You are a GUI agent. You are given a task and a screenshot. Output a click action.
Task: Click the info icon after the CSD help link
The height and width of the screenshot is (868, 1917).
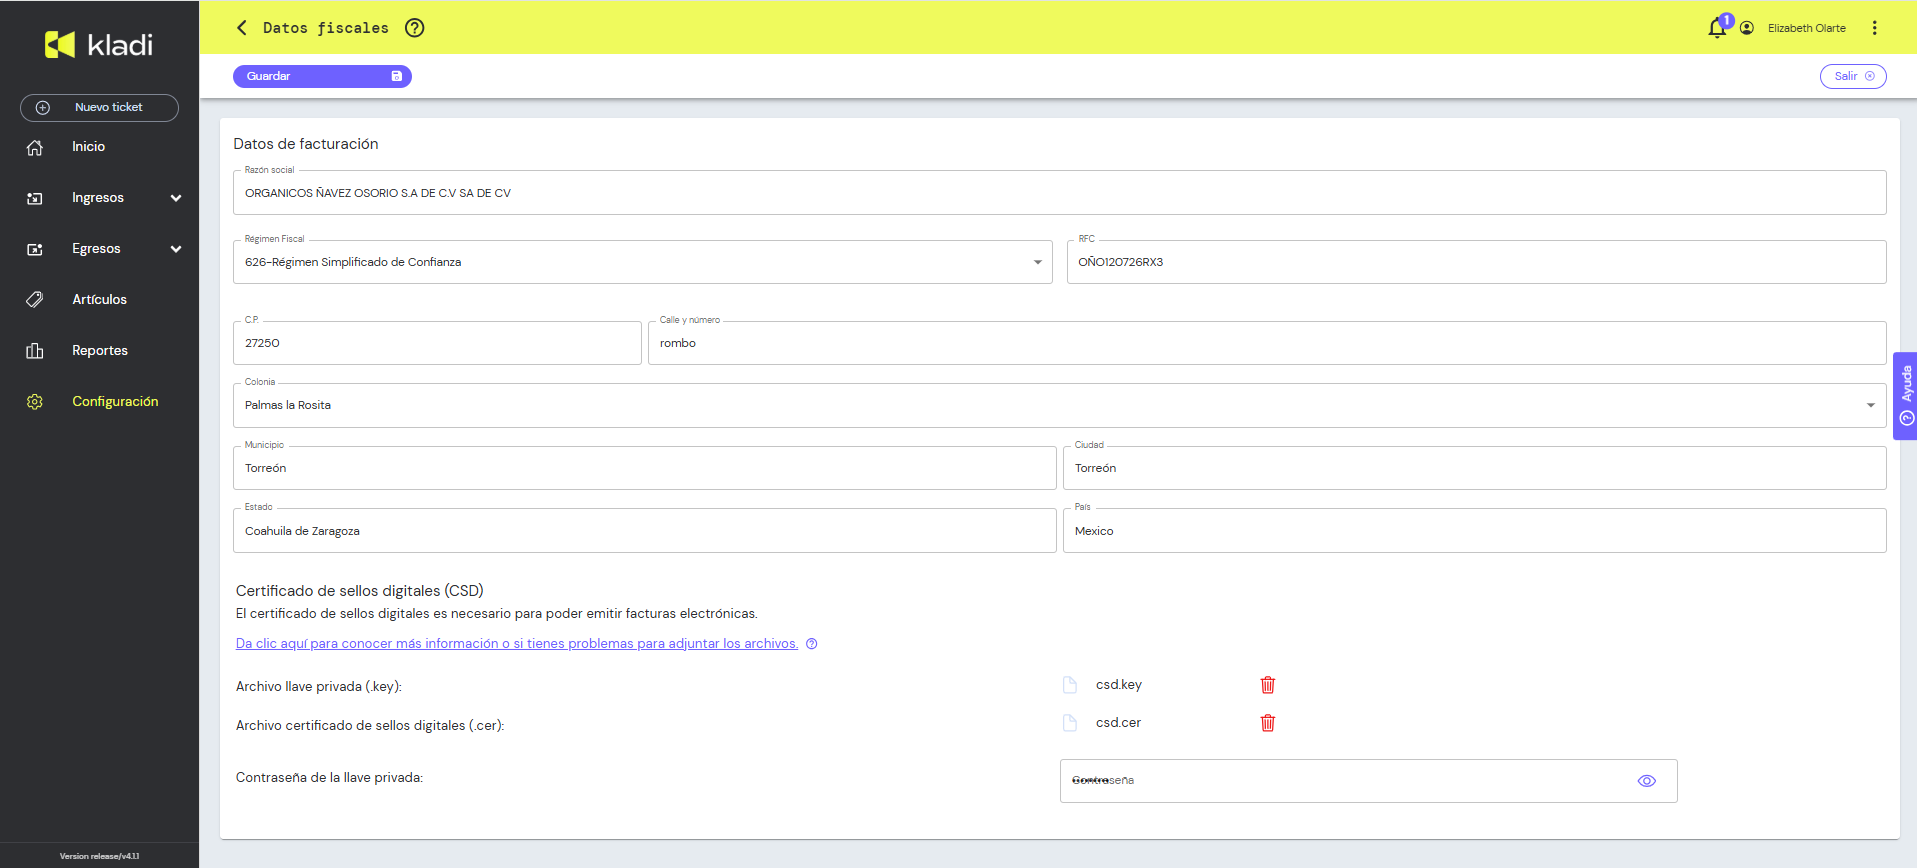point(812,644)
